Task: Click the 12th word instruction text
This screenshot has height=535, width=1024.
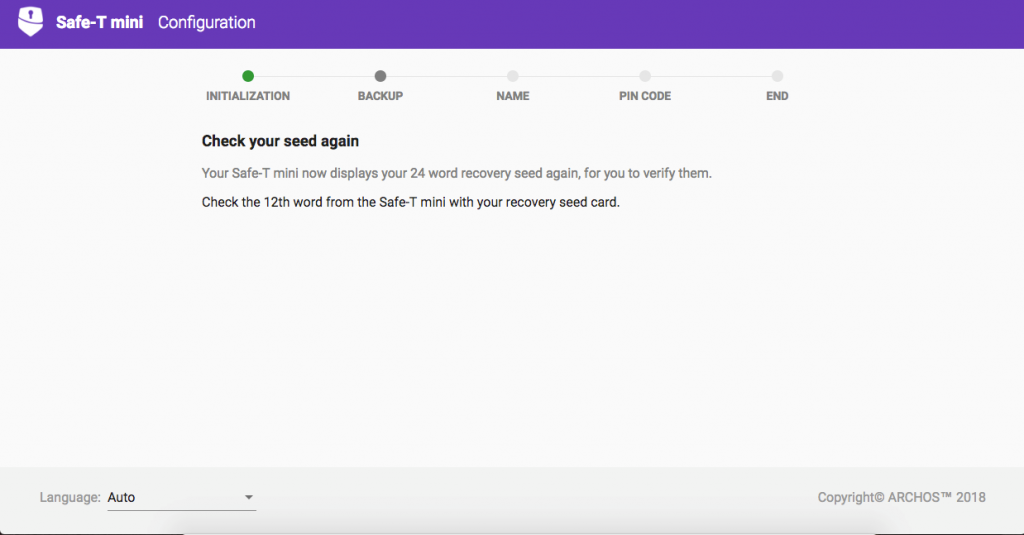Action: (410, 203)
